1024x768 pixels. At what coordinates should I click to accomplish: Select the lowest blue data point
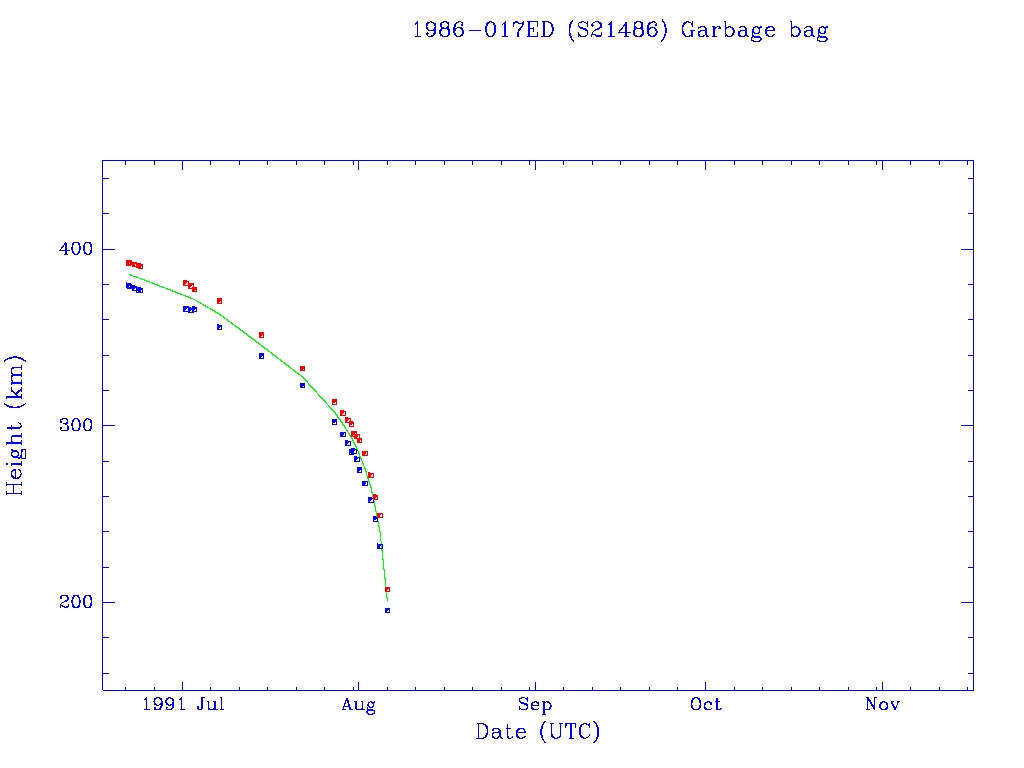[x=387, y=610]
